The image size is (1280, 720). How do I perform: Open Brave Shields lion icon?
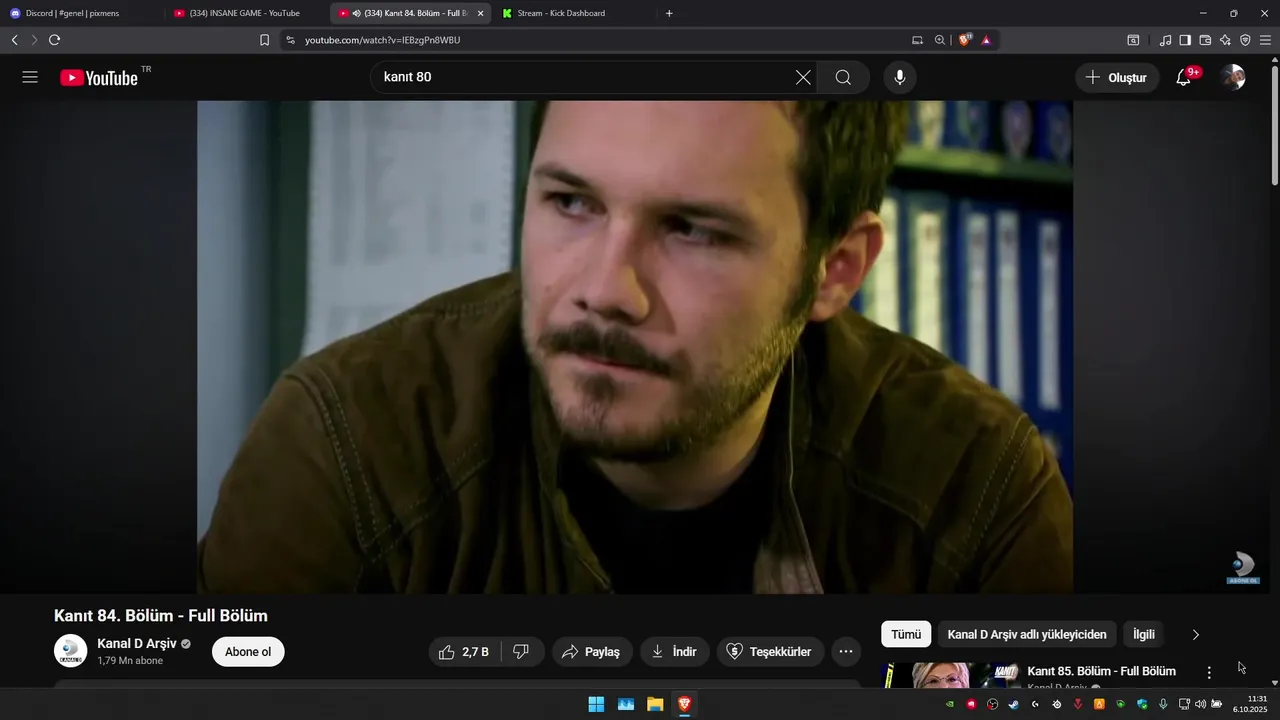coord(965,40)
